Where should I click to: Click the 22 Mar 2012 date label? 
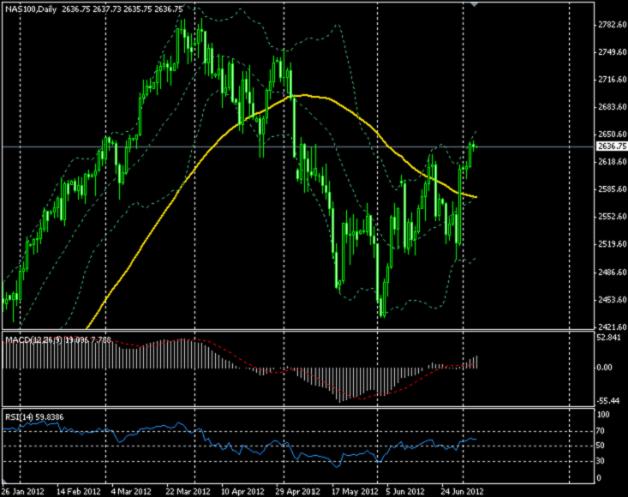pos(188,491)
